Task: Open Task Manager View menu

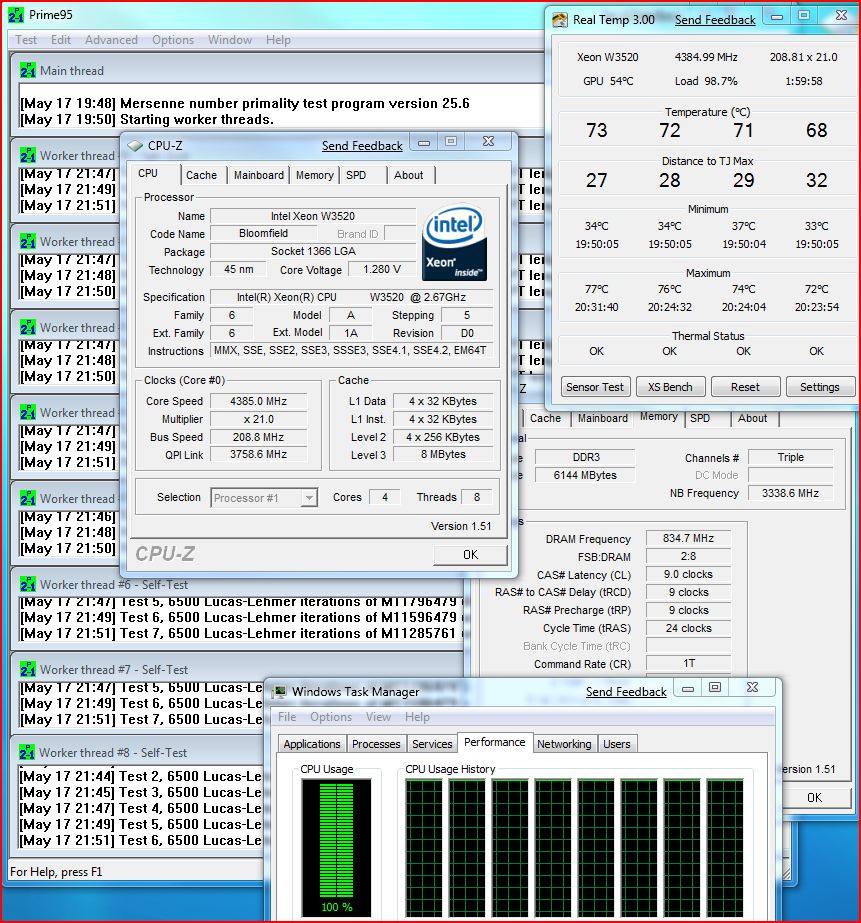Action: pyautogui.click(x=378, y=717)
